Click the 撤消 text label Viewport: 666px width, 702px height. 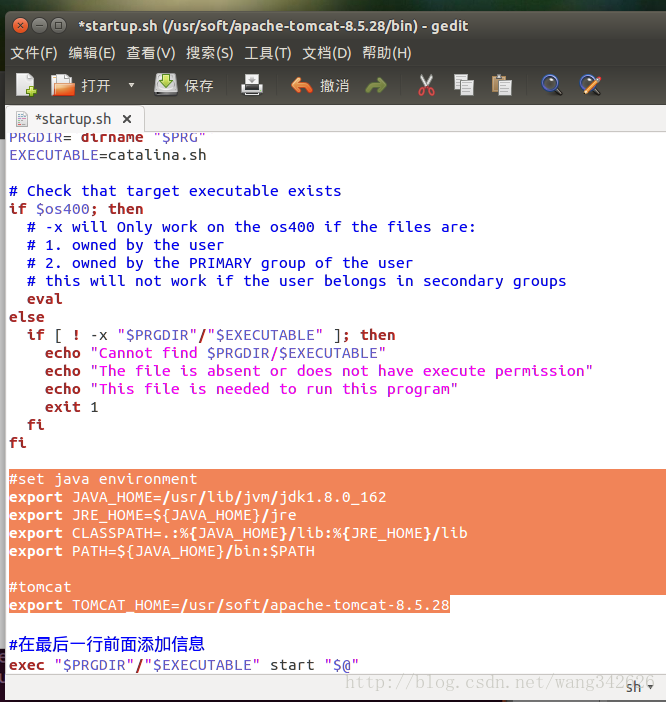(334, 85)
